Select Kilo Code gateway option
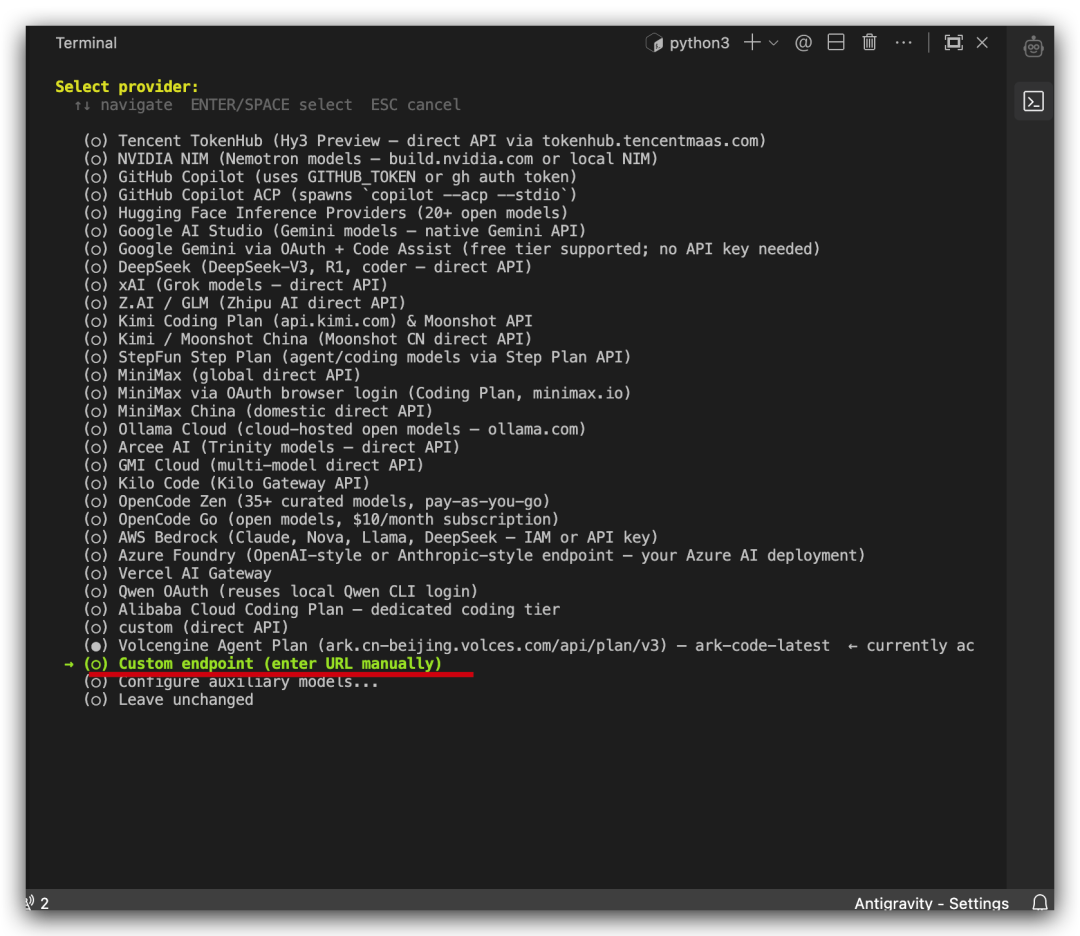1080x936 pixels. [227, 483]
